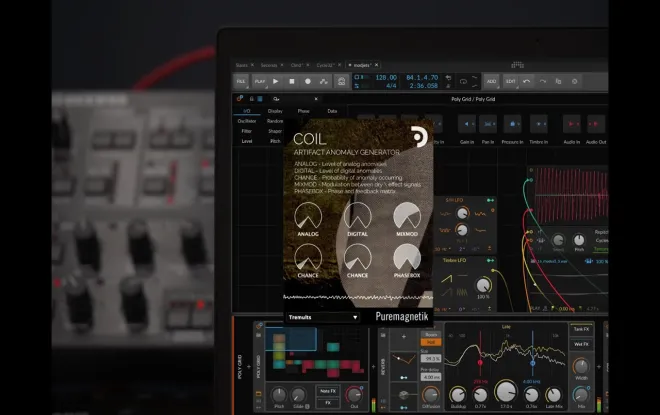The width and height of the screenshot is (660, 415).
Task: Click the Pitch knob in the sampler module
Action: (579, 240)
